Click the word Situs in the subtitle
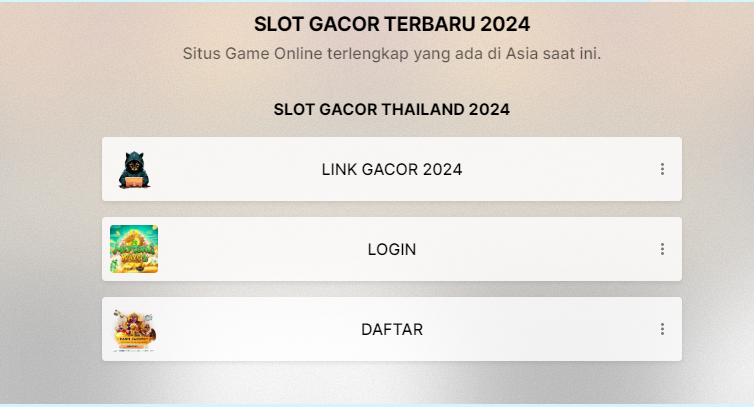 (x=201, y=53)
